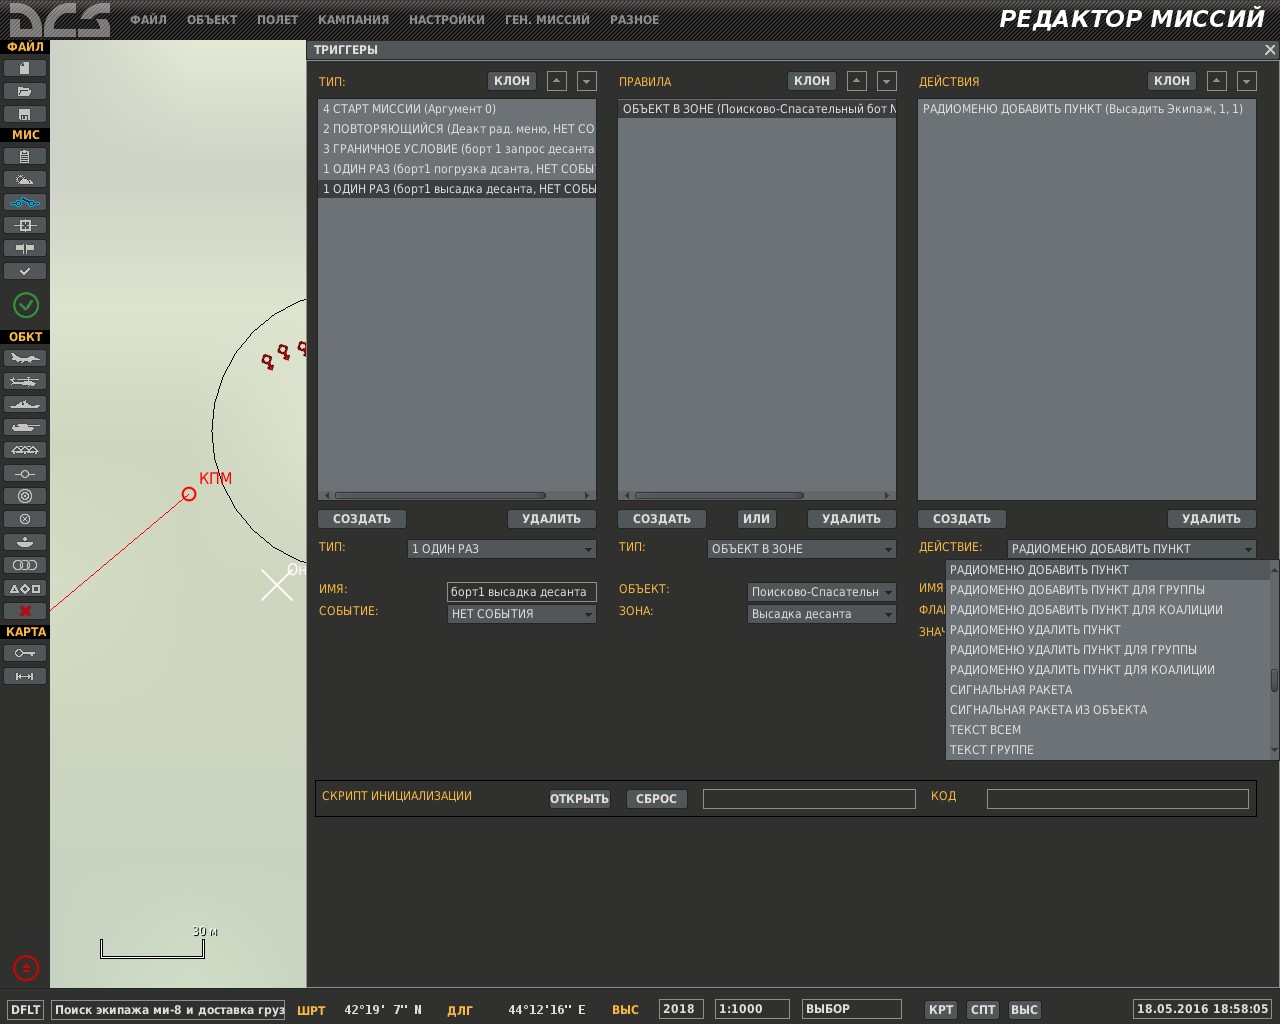Move trigger down in ТИП list
The width and height of the screenshot is (1280, 1024).
pos(587,81)
